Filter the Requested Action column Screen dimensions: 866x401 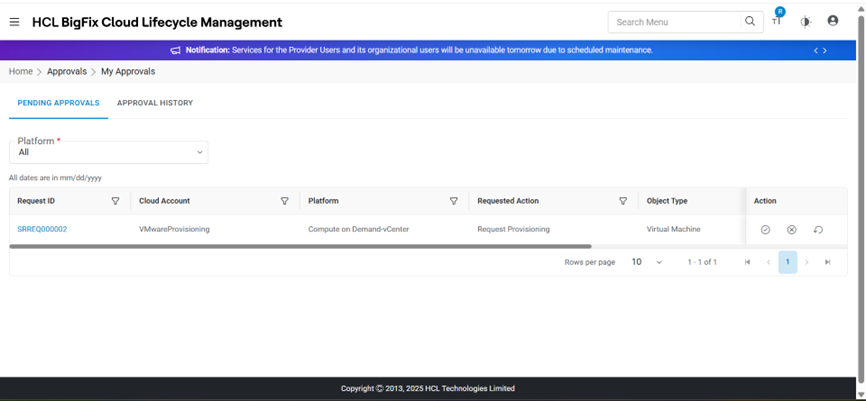click(x=623, y=201)
